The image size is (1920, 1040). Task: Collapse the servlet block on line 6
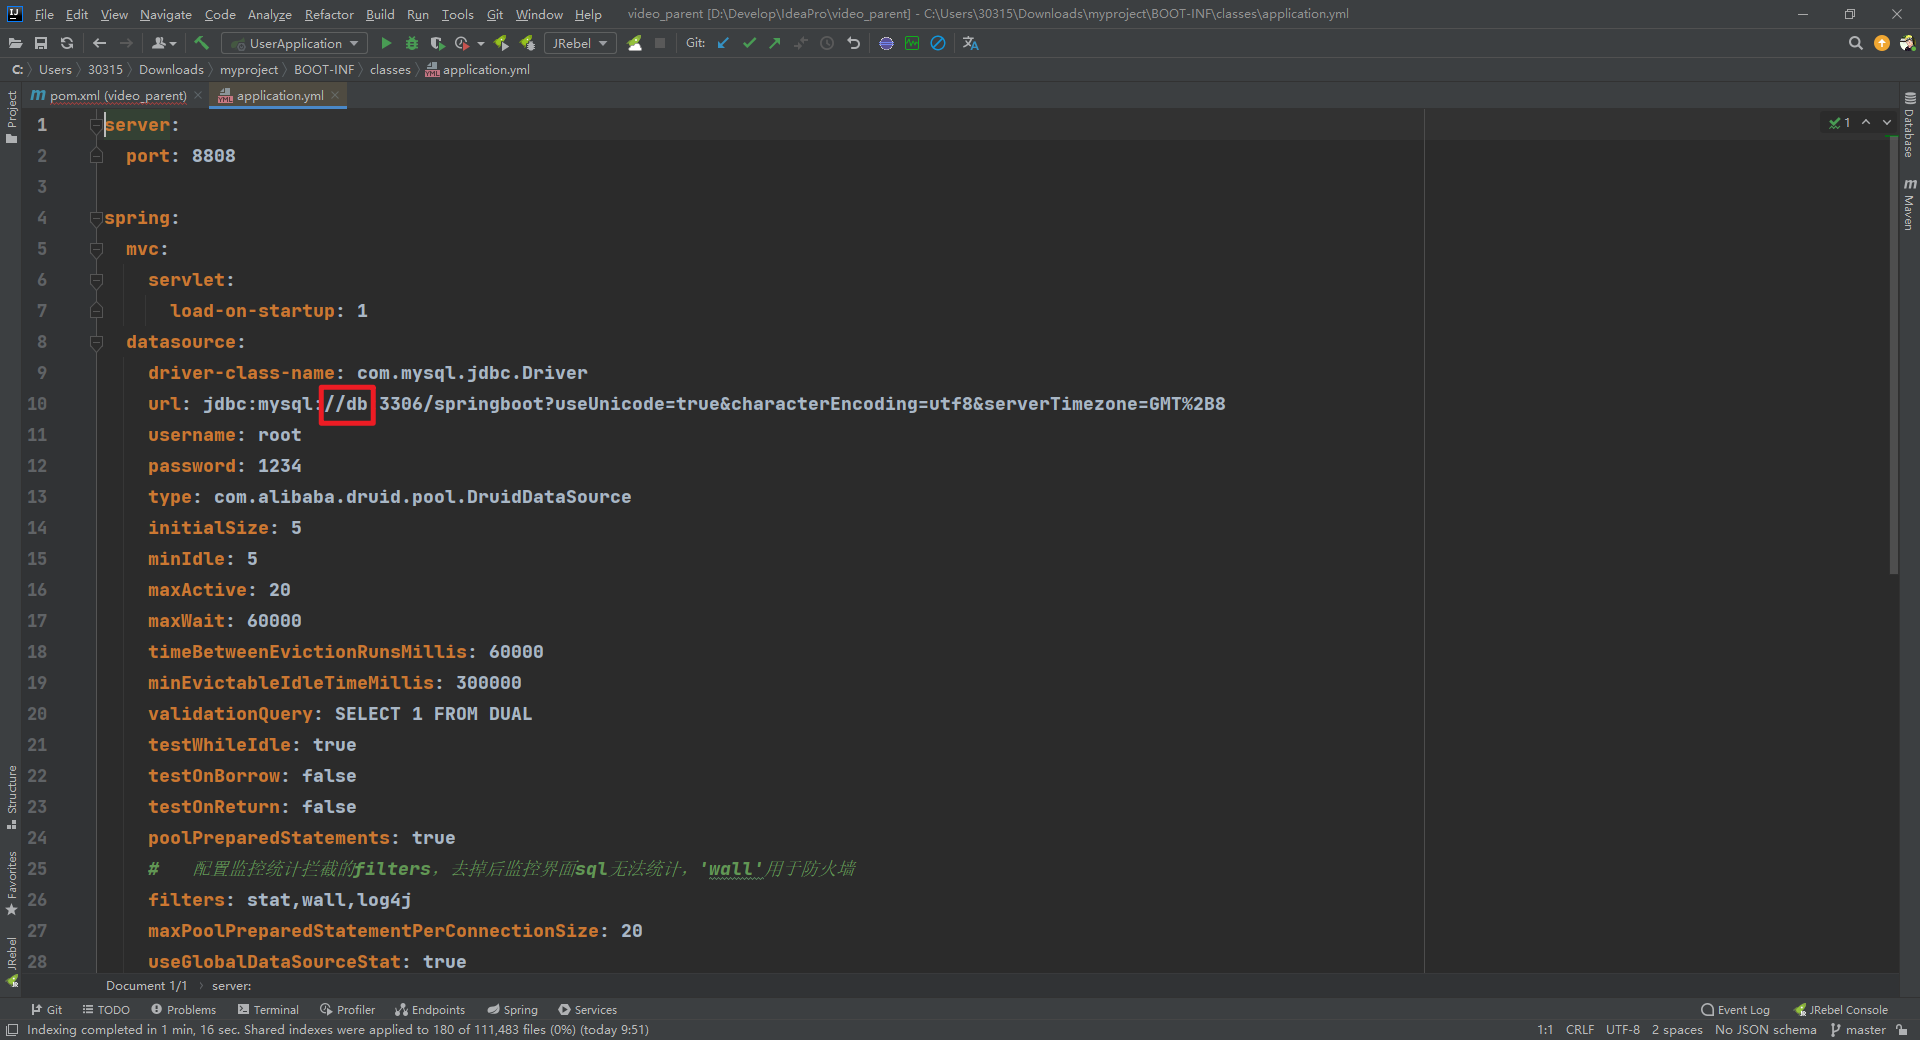pos(96,280)
